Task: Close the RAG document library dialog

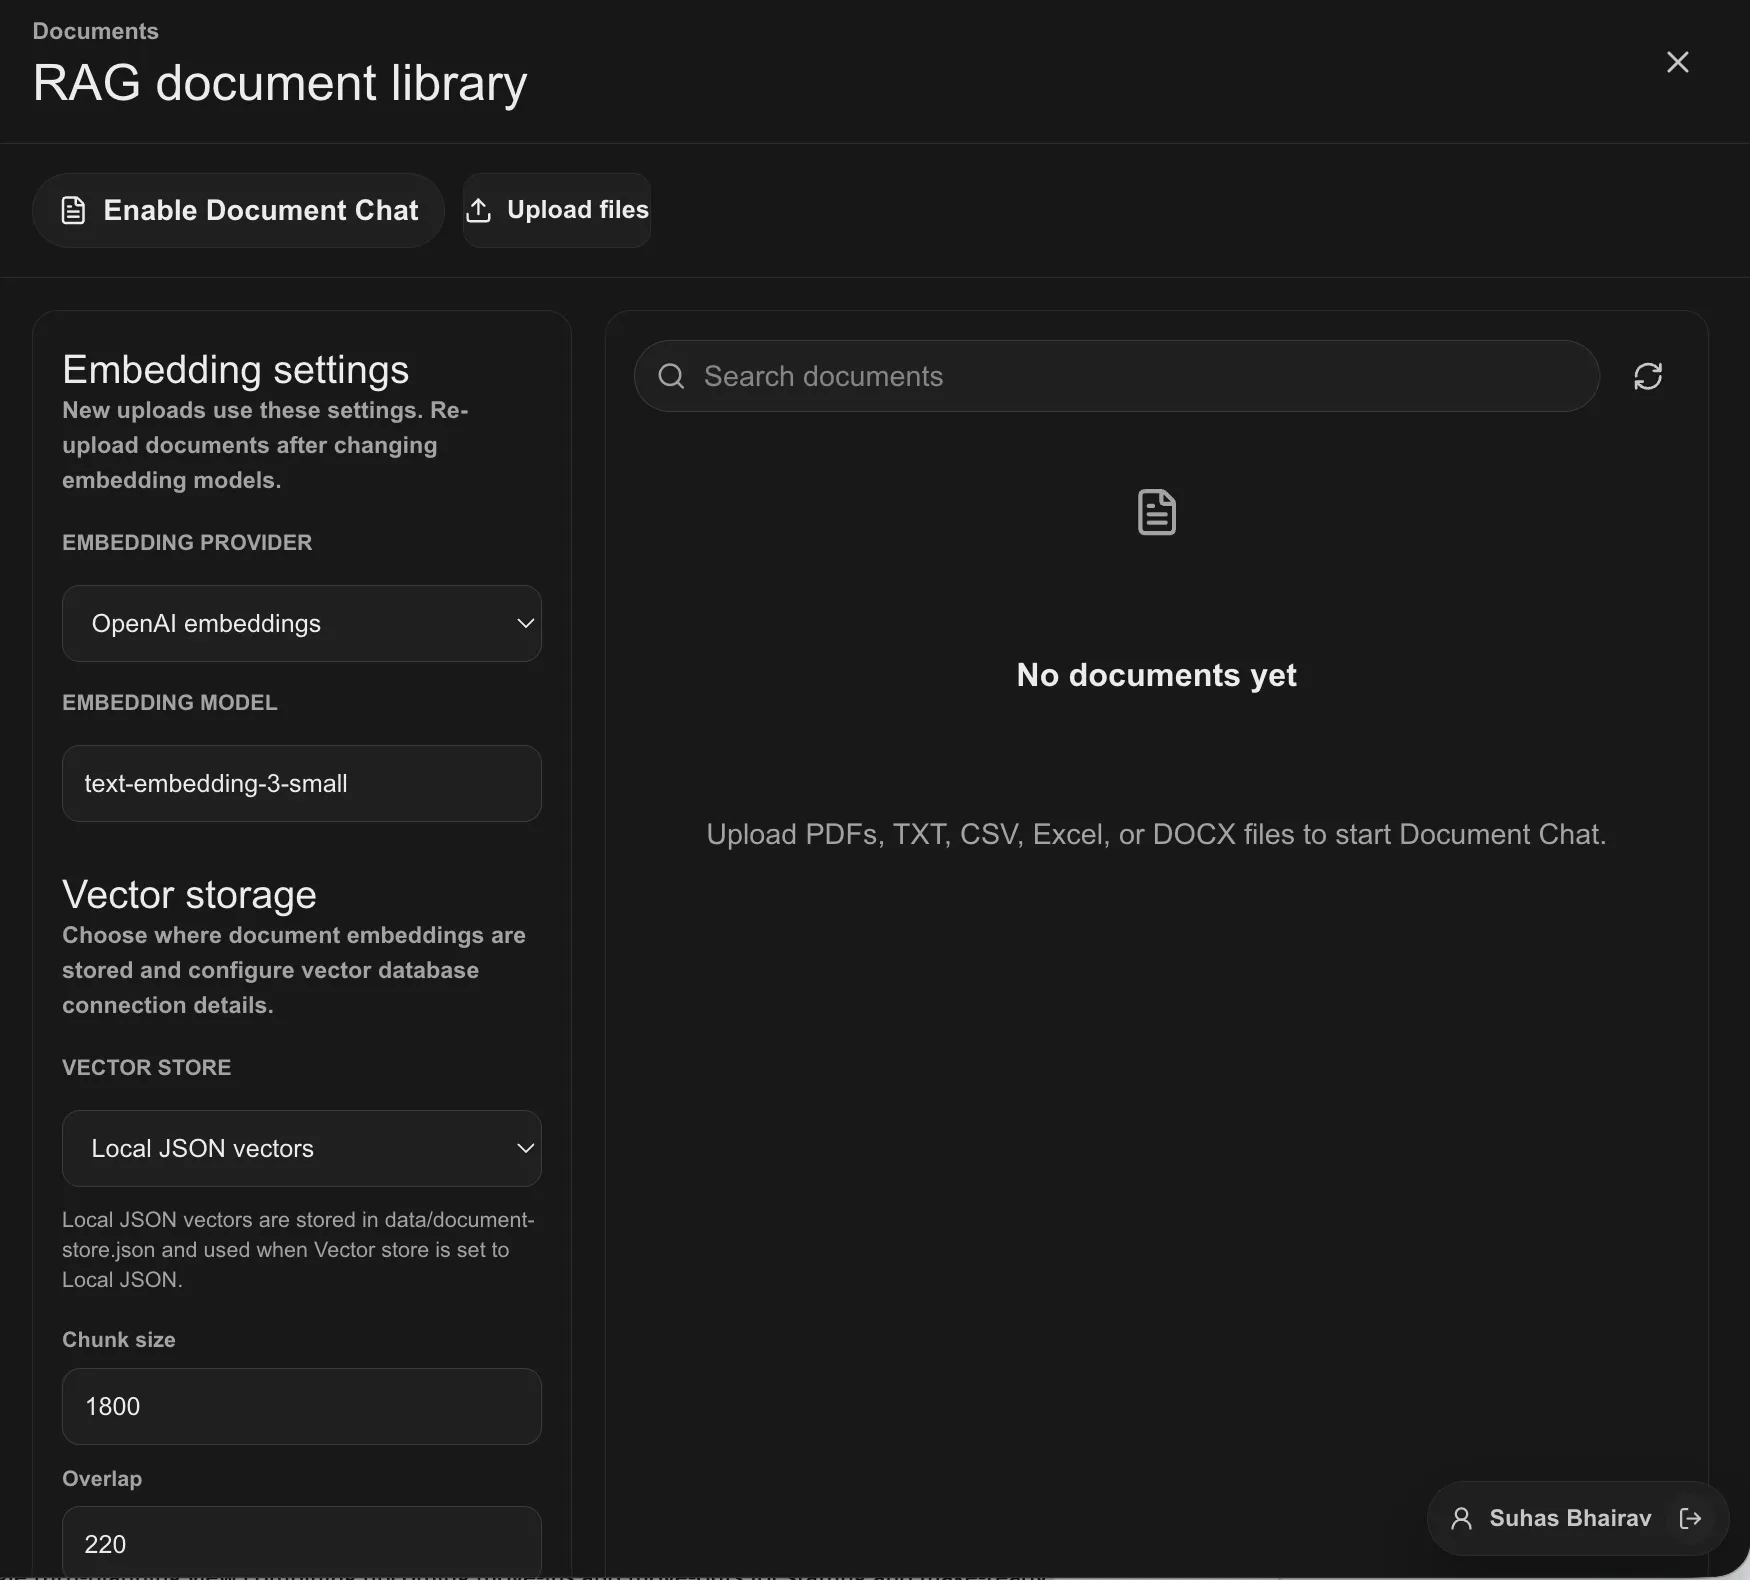Action: point(1677,62)
